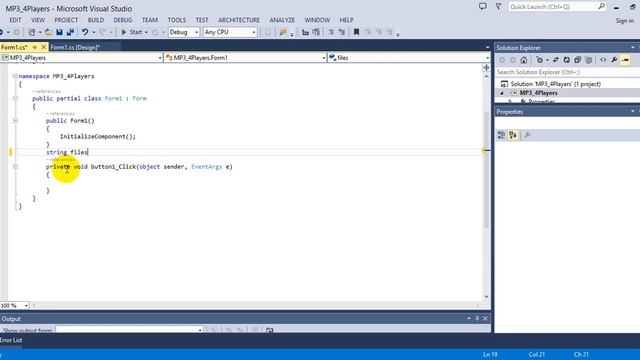This screenshot has height=360, width=640.
Task: Close the Form1.cs tab
Action: tap(44, 47)
